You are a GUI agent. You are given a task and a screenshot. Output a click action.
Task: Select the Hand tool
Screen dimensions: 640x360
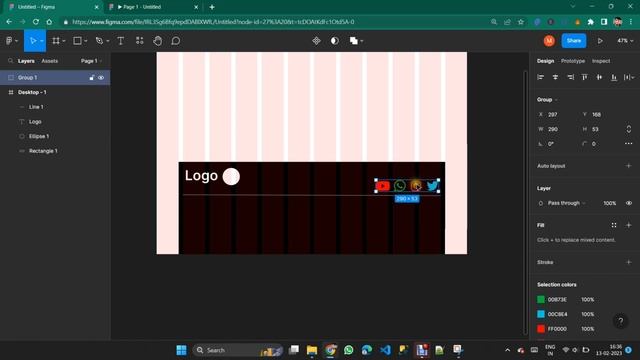coord(158,41)
